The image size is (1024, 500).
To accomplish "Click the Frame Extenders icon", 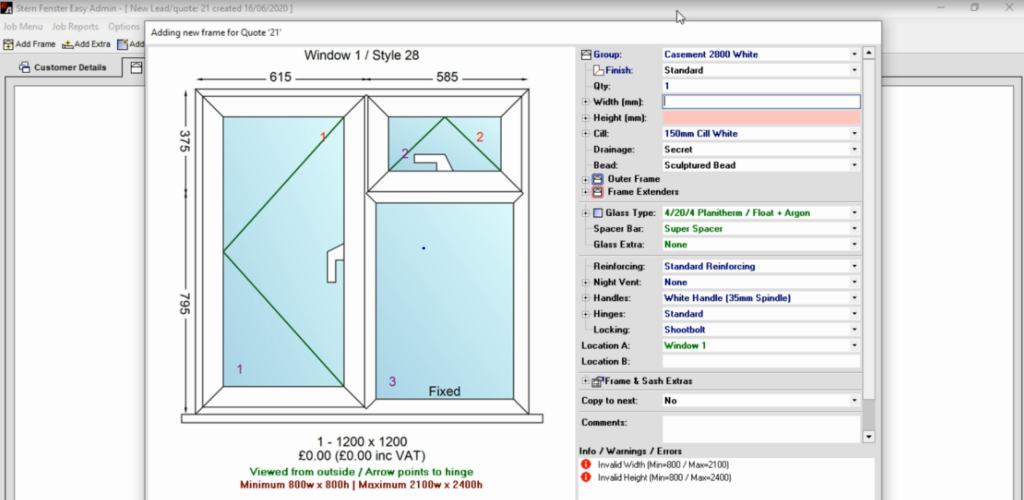I will coord(598,191).
